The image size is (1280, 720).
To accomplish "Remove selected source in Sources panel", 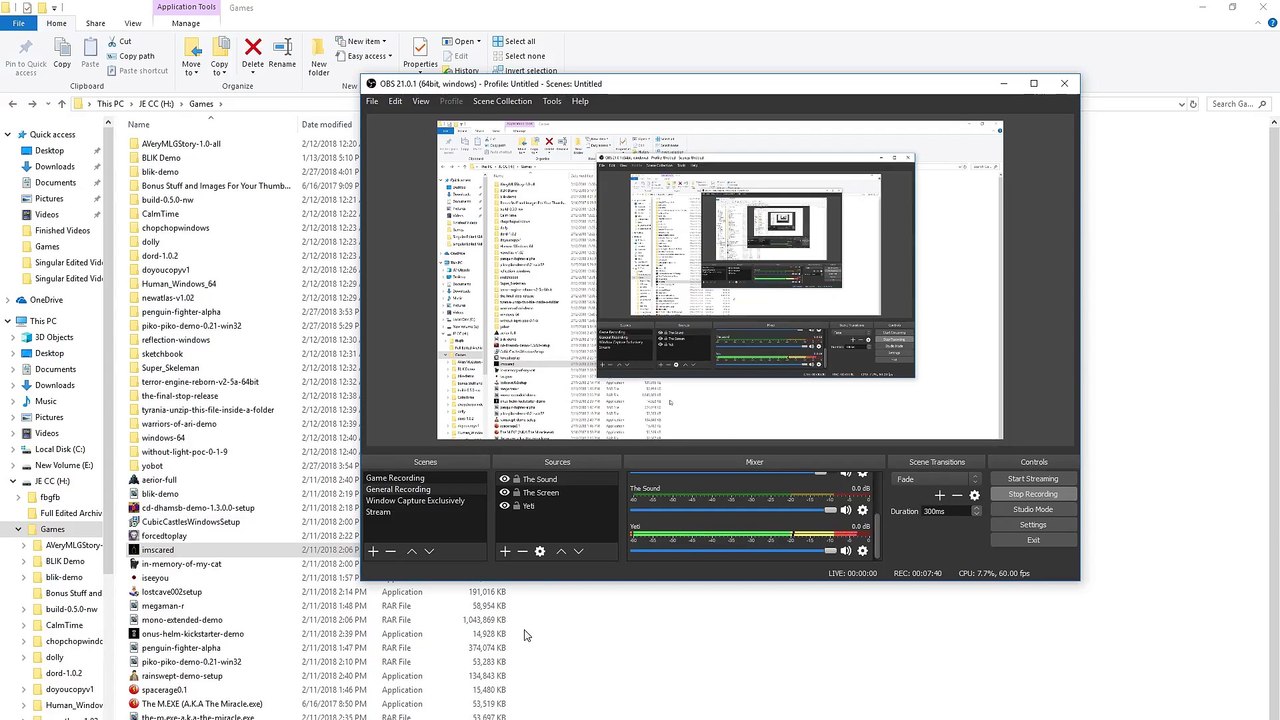I will [522, 551].
